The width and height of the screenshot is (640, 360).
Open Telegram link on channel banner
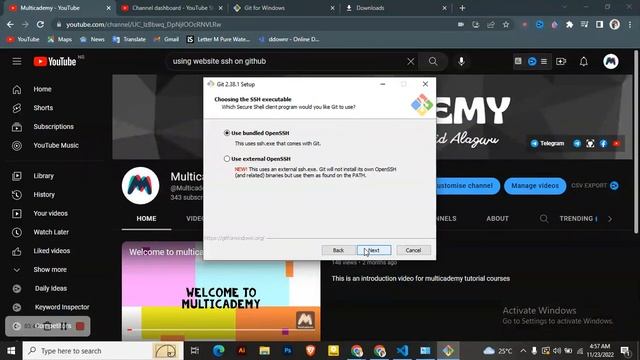[547, 144]
